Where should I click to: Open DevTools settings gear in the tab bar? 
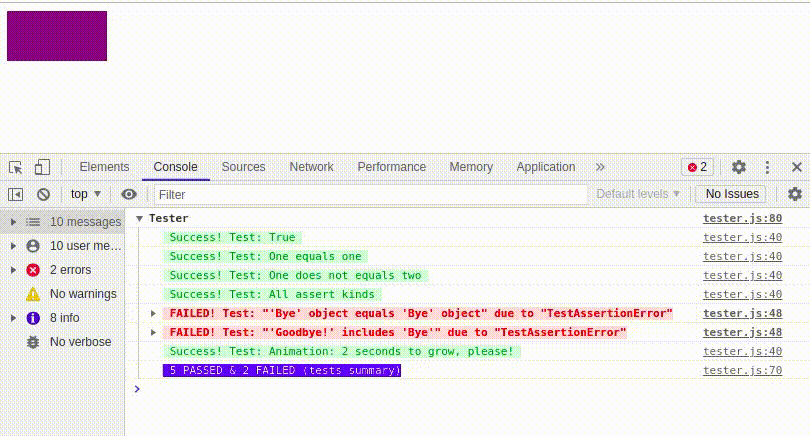point(739,167)
